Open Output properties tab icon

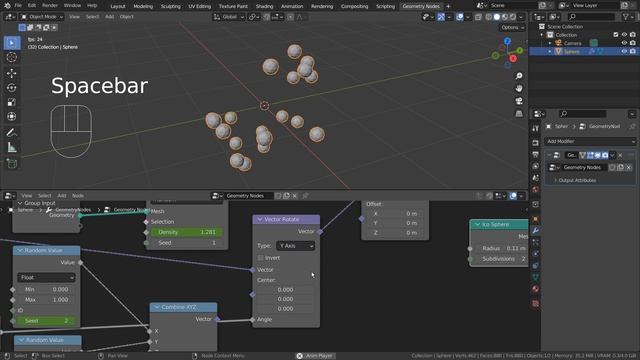536,154
